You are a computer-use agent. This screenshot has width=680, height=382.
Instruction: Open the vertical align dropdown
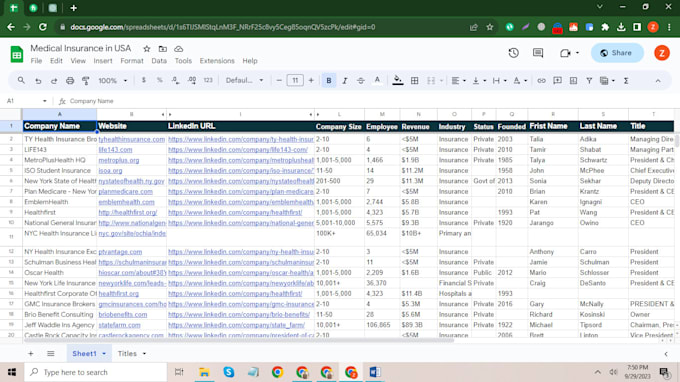pyautogui.click(x=479, y=81)
